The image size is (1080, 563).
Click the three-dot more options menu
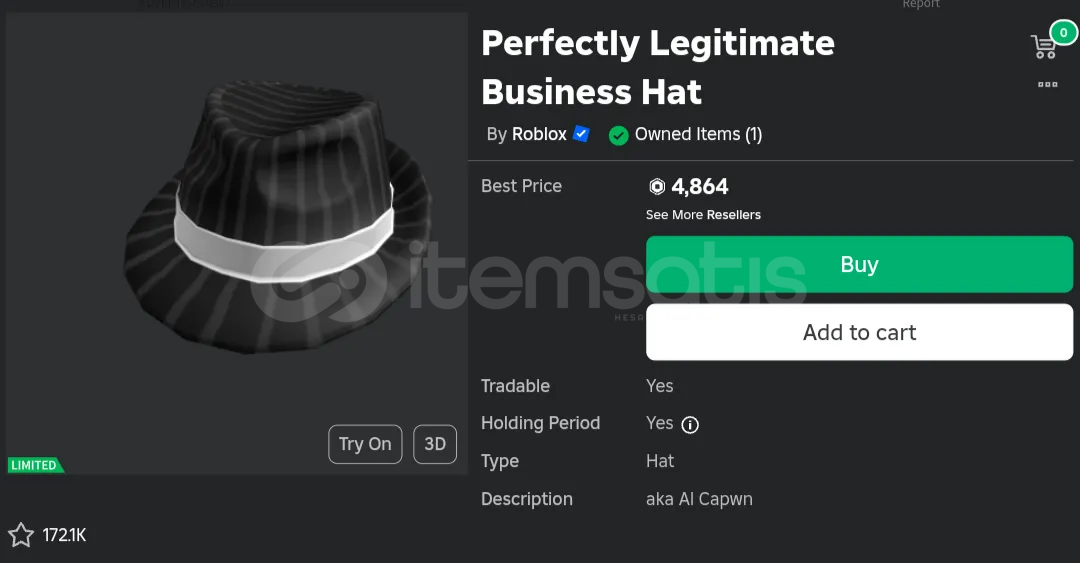pyautogui.click(x=1048, y=84)
